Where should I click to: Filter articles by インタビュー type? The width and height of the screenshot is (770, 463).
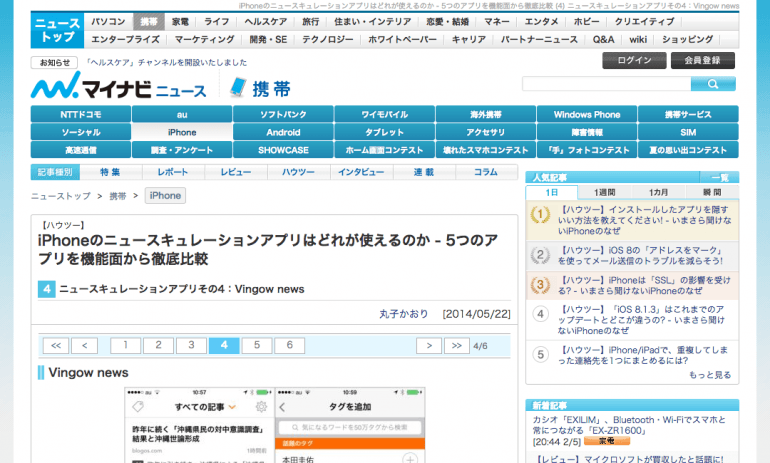coord(361,172)
